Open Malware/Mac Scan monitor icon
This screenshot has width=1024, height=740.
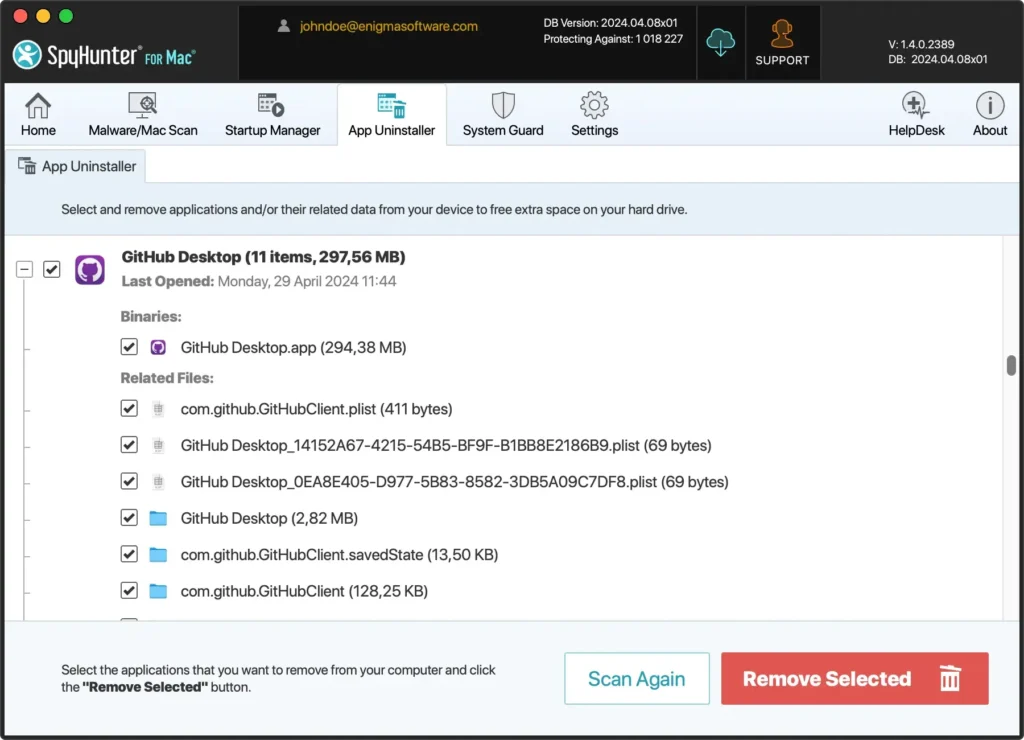142,105
